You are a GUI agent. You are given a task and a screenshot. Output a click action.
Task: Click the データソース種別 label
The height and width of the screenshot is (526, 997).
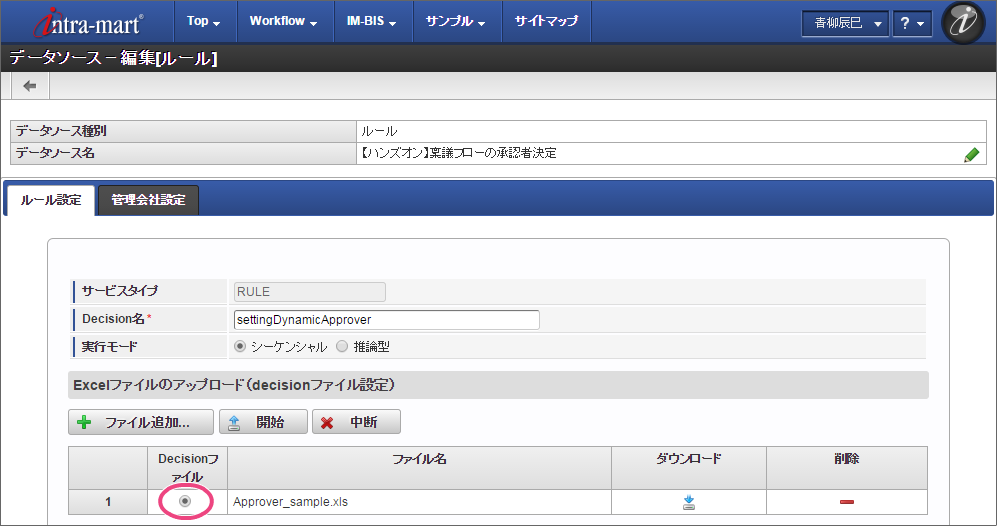[x=61, y=131]
